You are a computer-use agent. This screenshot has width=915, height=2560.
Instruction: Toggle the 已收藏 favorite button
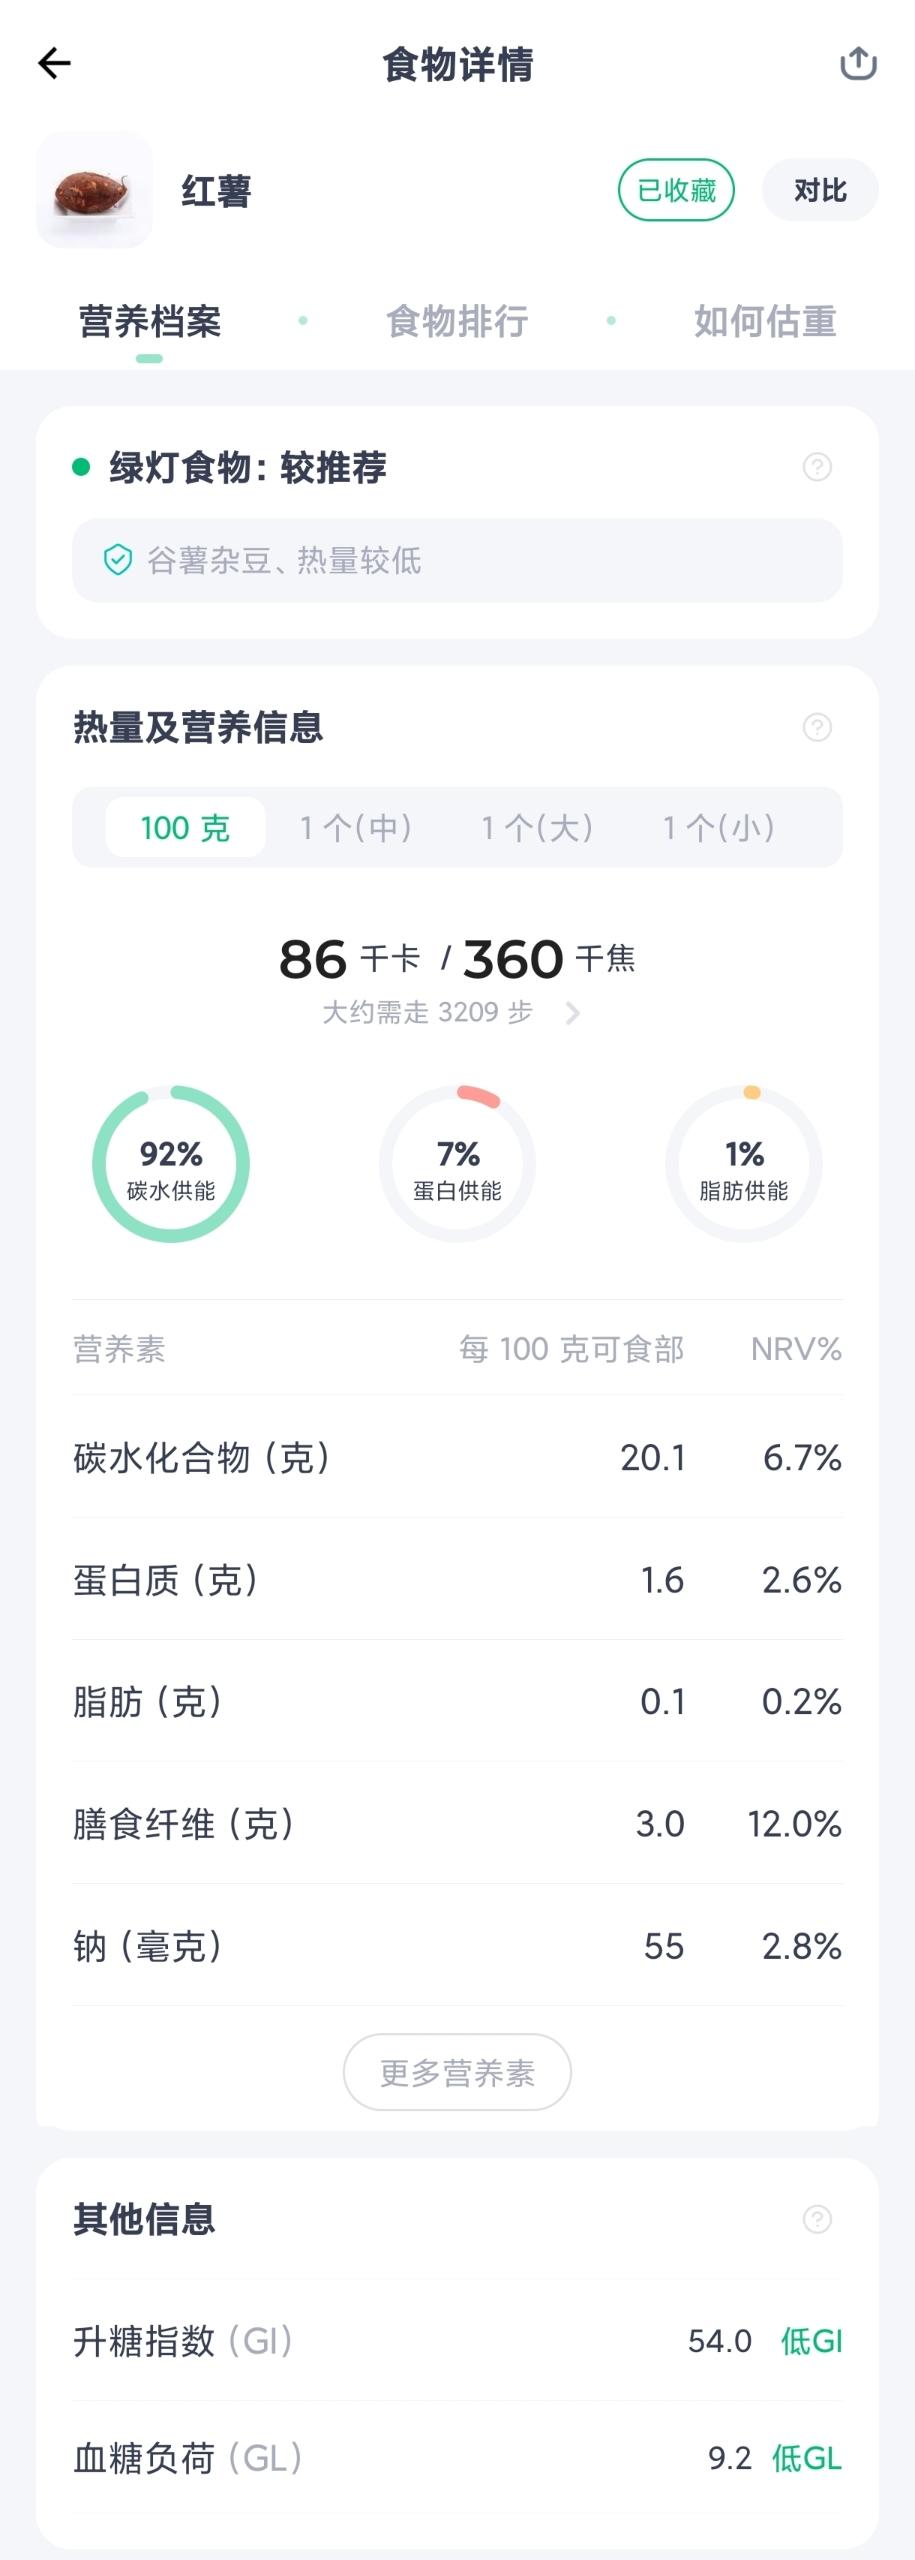676,190
